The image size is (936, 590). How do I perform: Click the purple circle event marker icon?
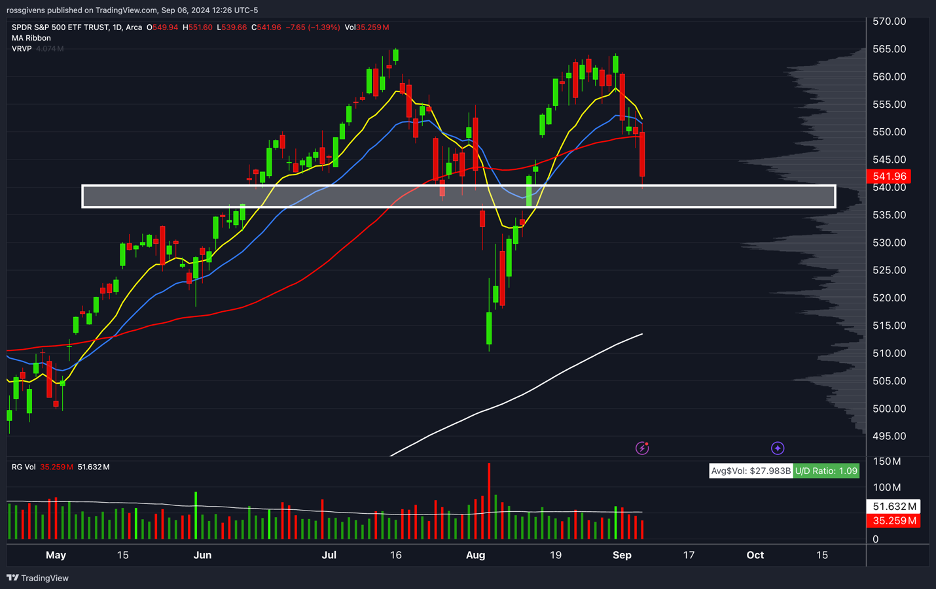777,448
